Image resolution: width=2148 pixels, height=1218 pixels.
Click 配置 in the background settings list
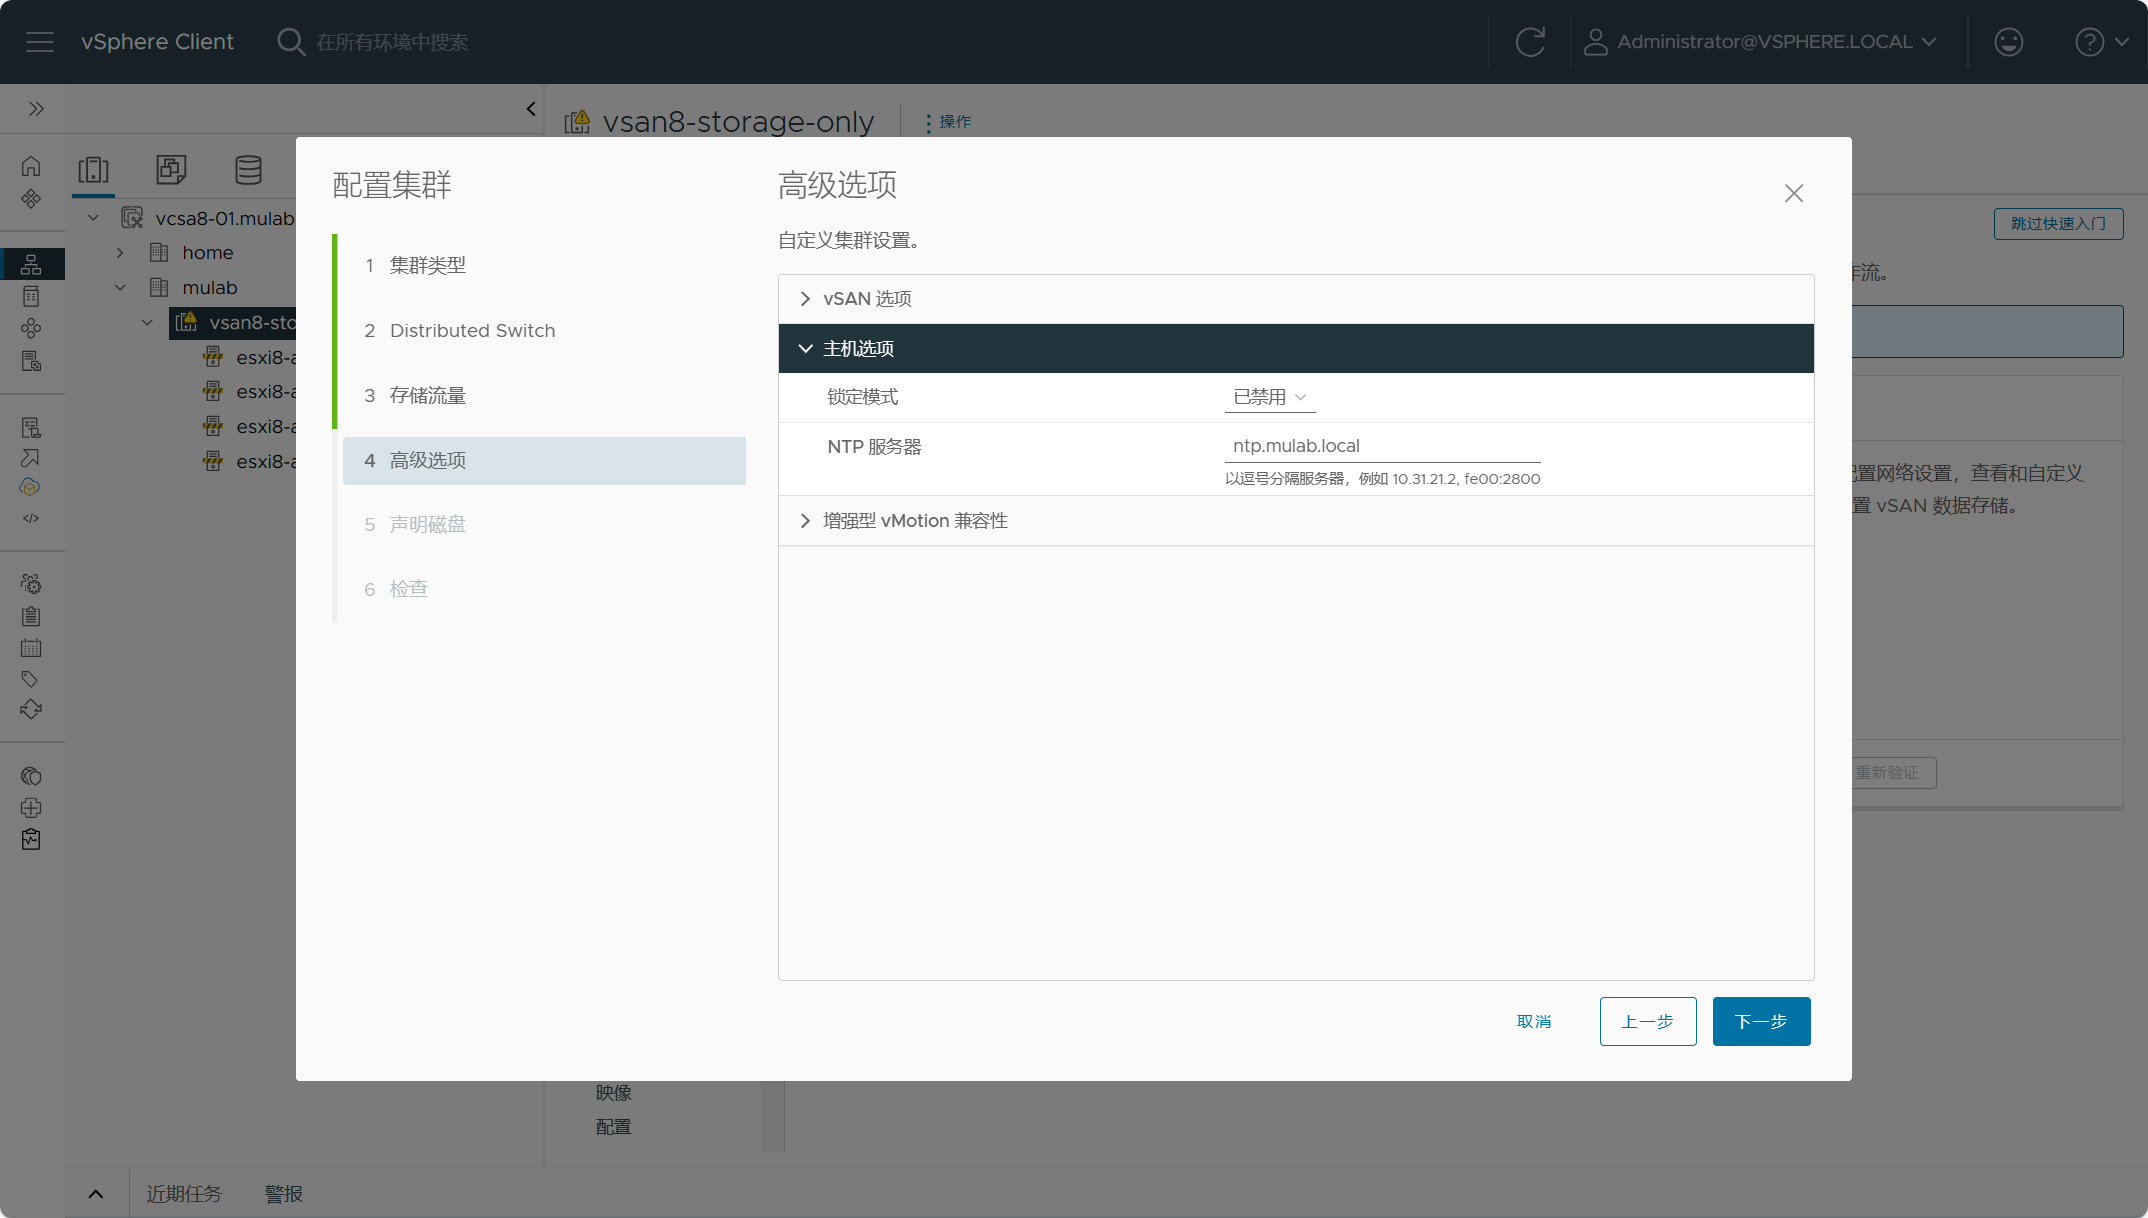[x=613, y=1127]
